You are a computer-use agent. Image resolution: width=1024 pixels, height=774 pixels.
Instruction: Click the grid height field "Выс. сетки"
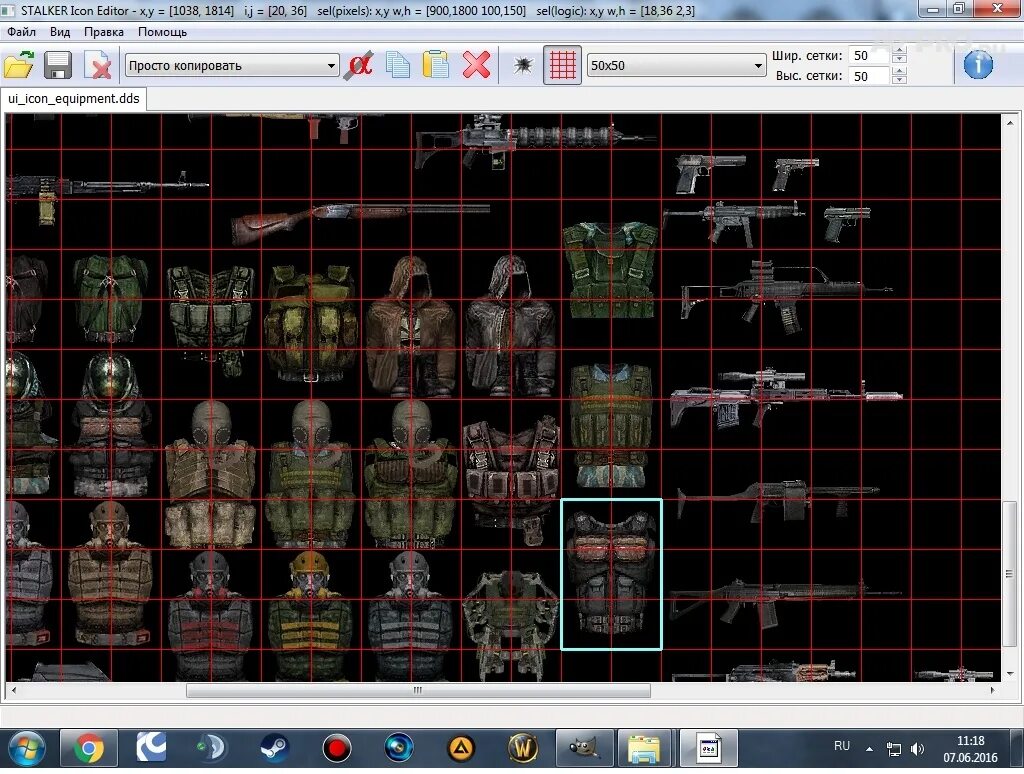pos(869,76)
